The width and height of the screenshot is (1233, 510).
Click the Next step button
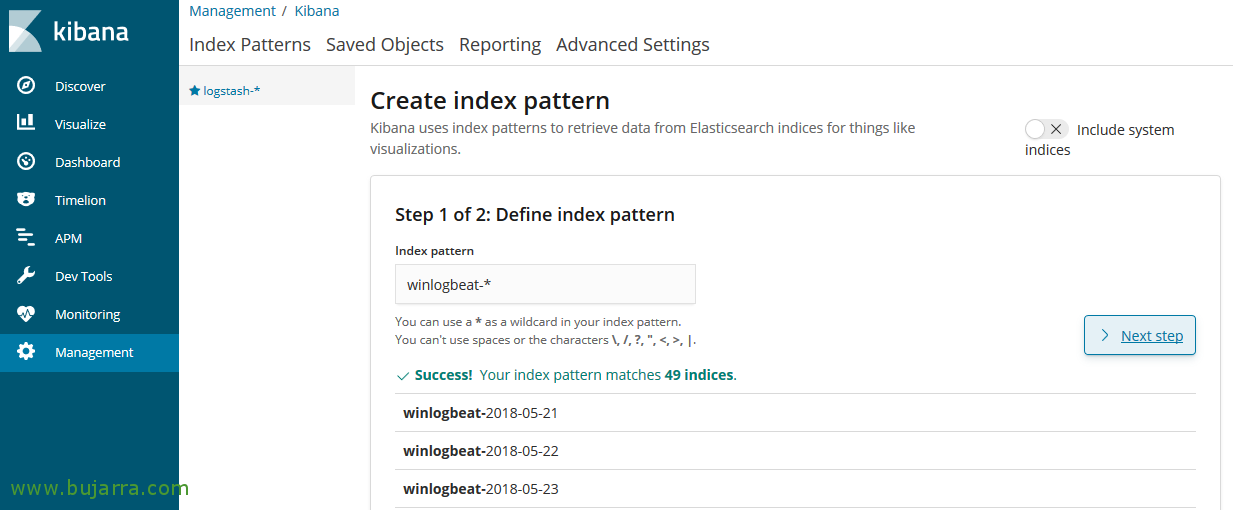point(1140,335)
